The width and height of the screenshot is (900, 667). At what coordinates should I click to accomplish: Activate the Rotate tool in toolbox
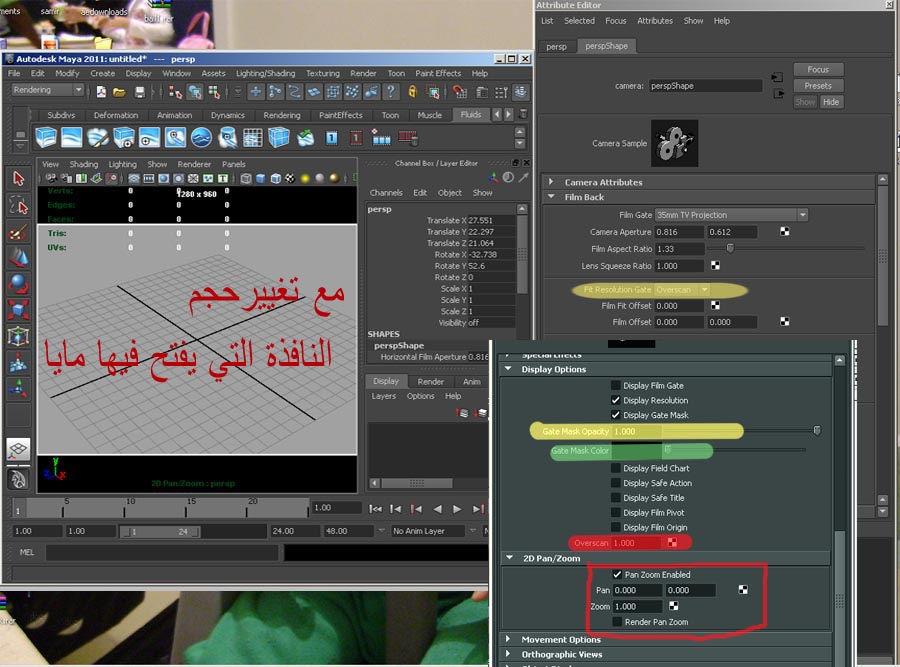[x=18, y=284]
